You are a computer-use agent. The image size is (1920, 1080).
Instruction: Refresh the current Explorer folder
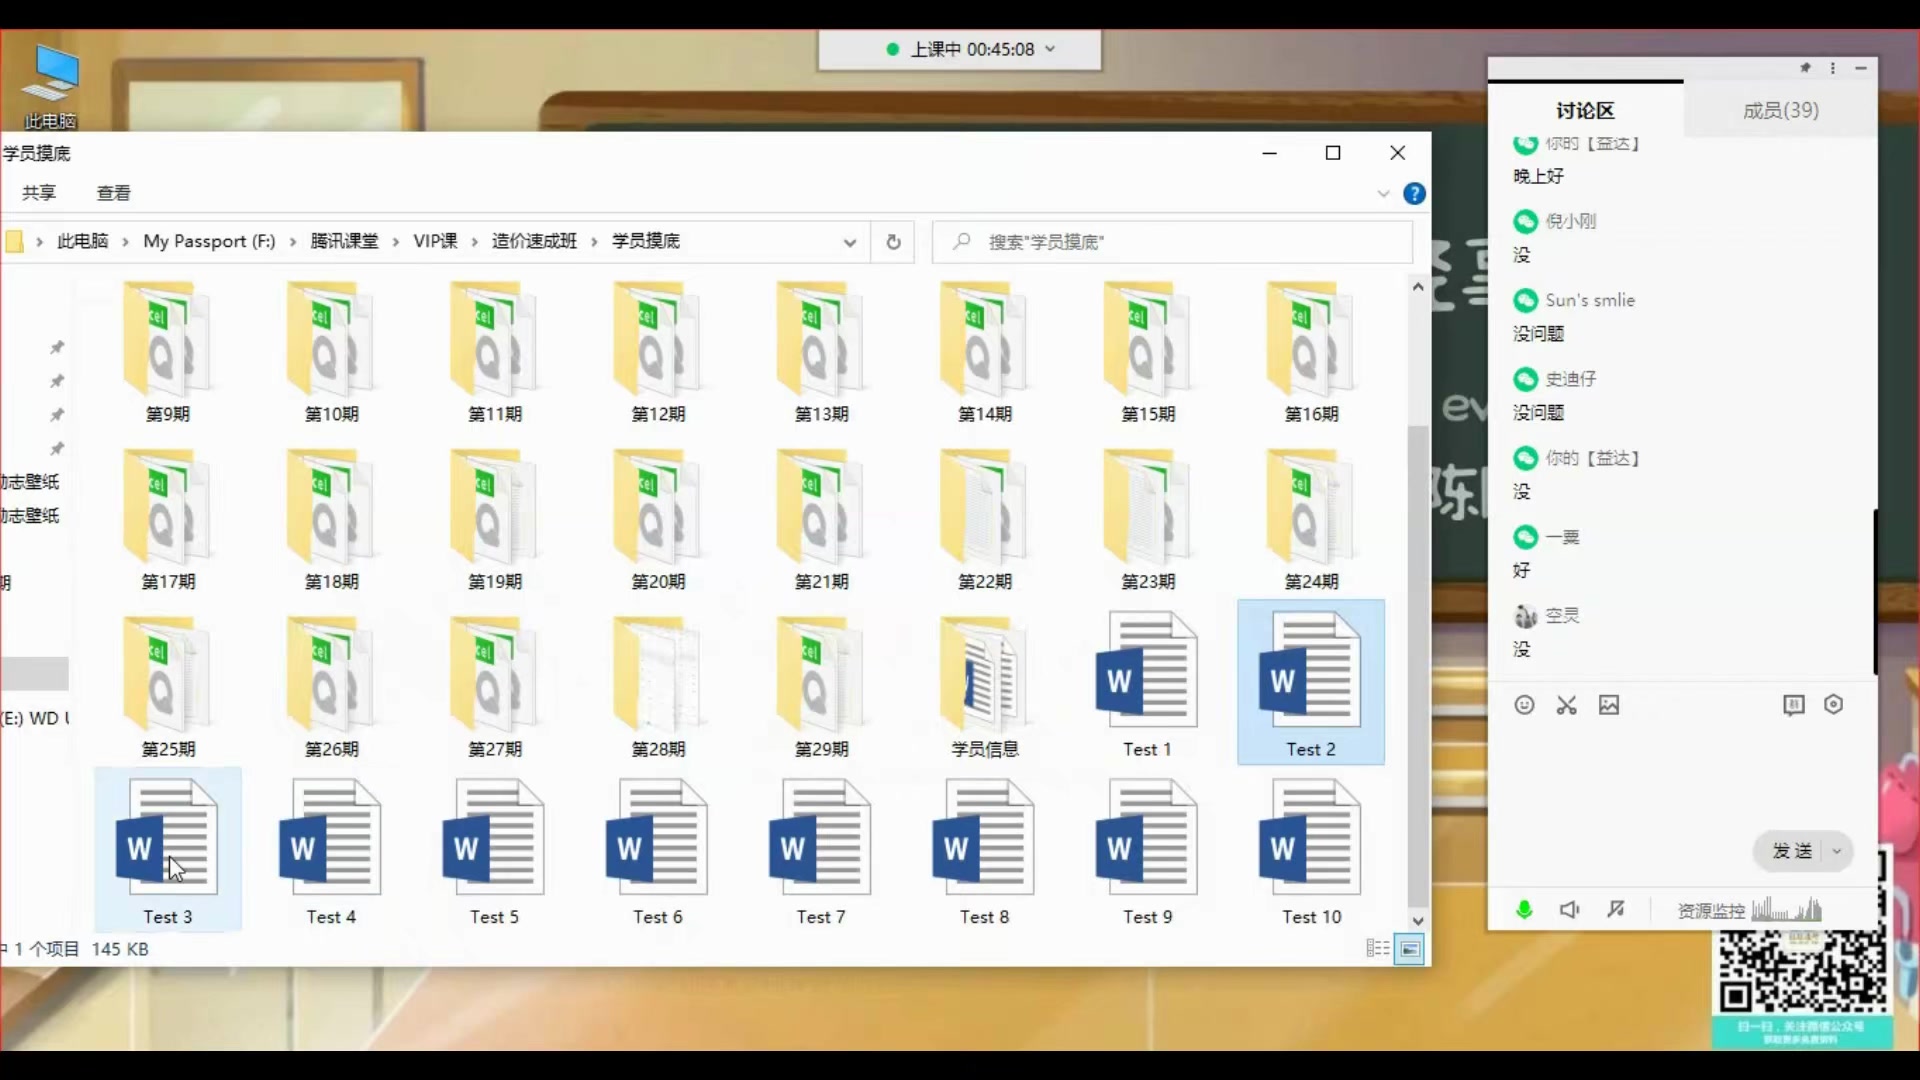click(893, 242)
